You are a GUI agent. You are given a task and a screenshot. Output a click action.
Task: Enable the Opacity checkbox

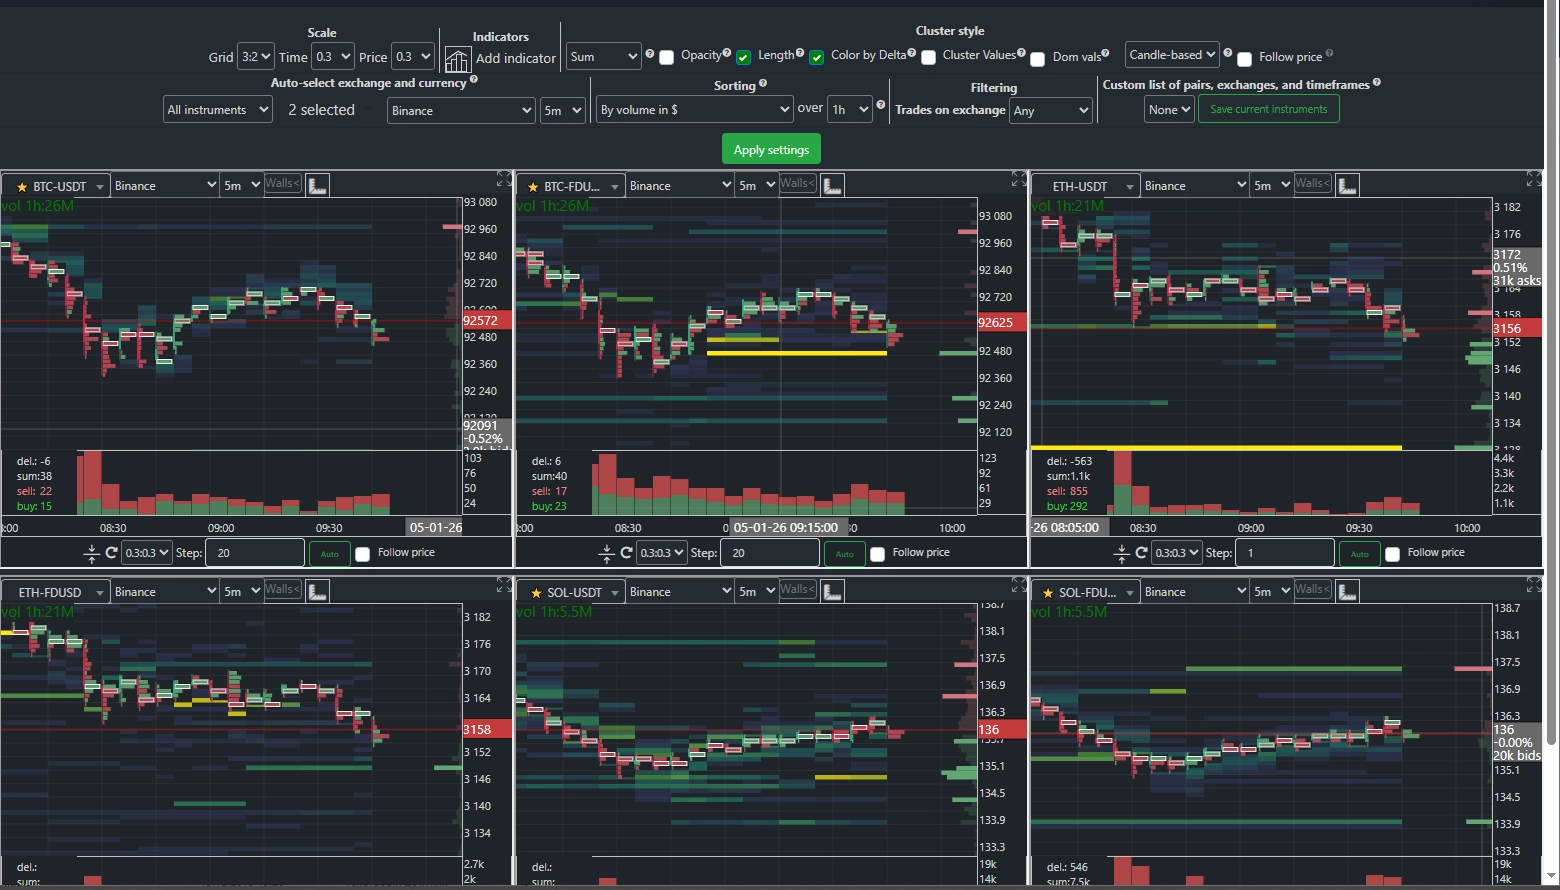click(x=667, y=58)
